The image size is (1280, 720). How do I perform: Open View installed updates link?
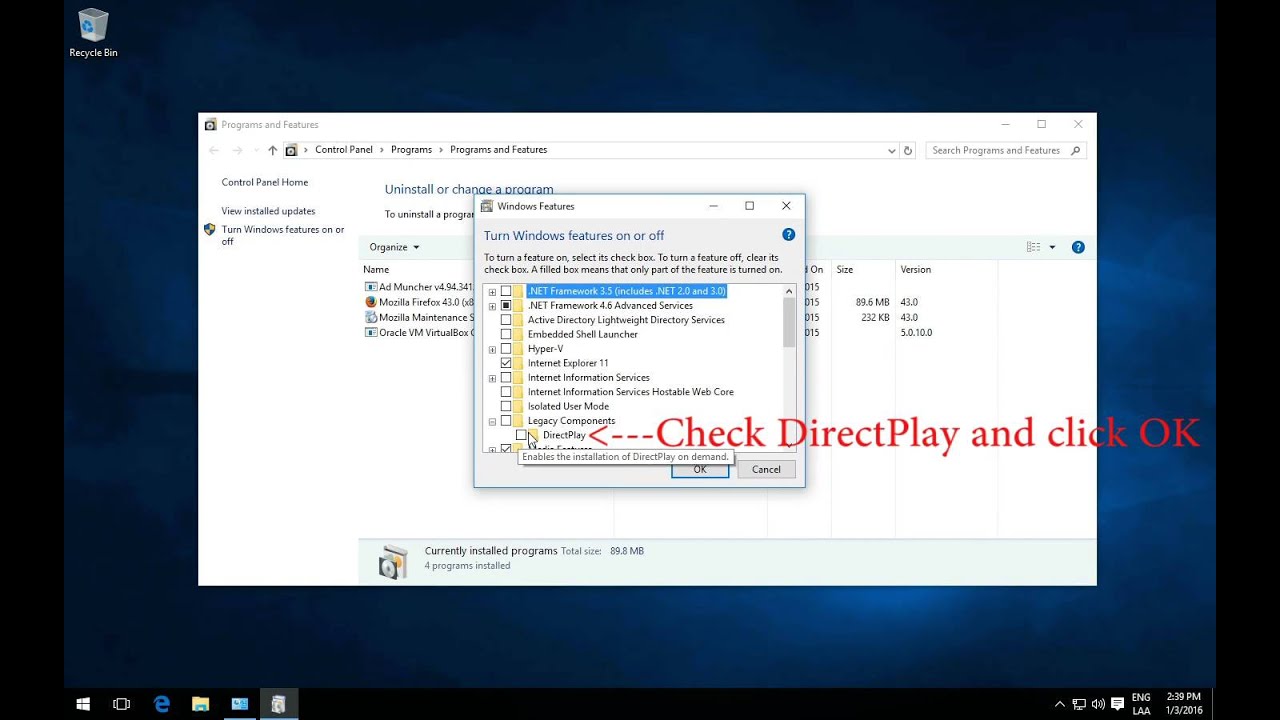[268, 211]
